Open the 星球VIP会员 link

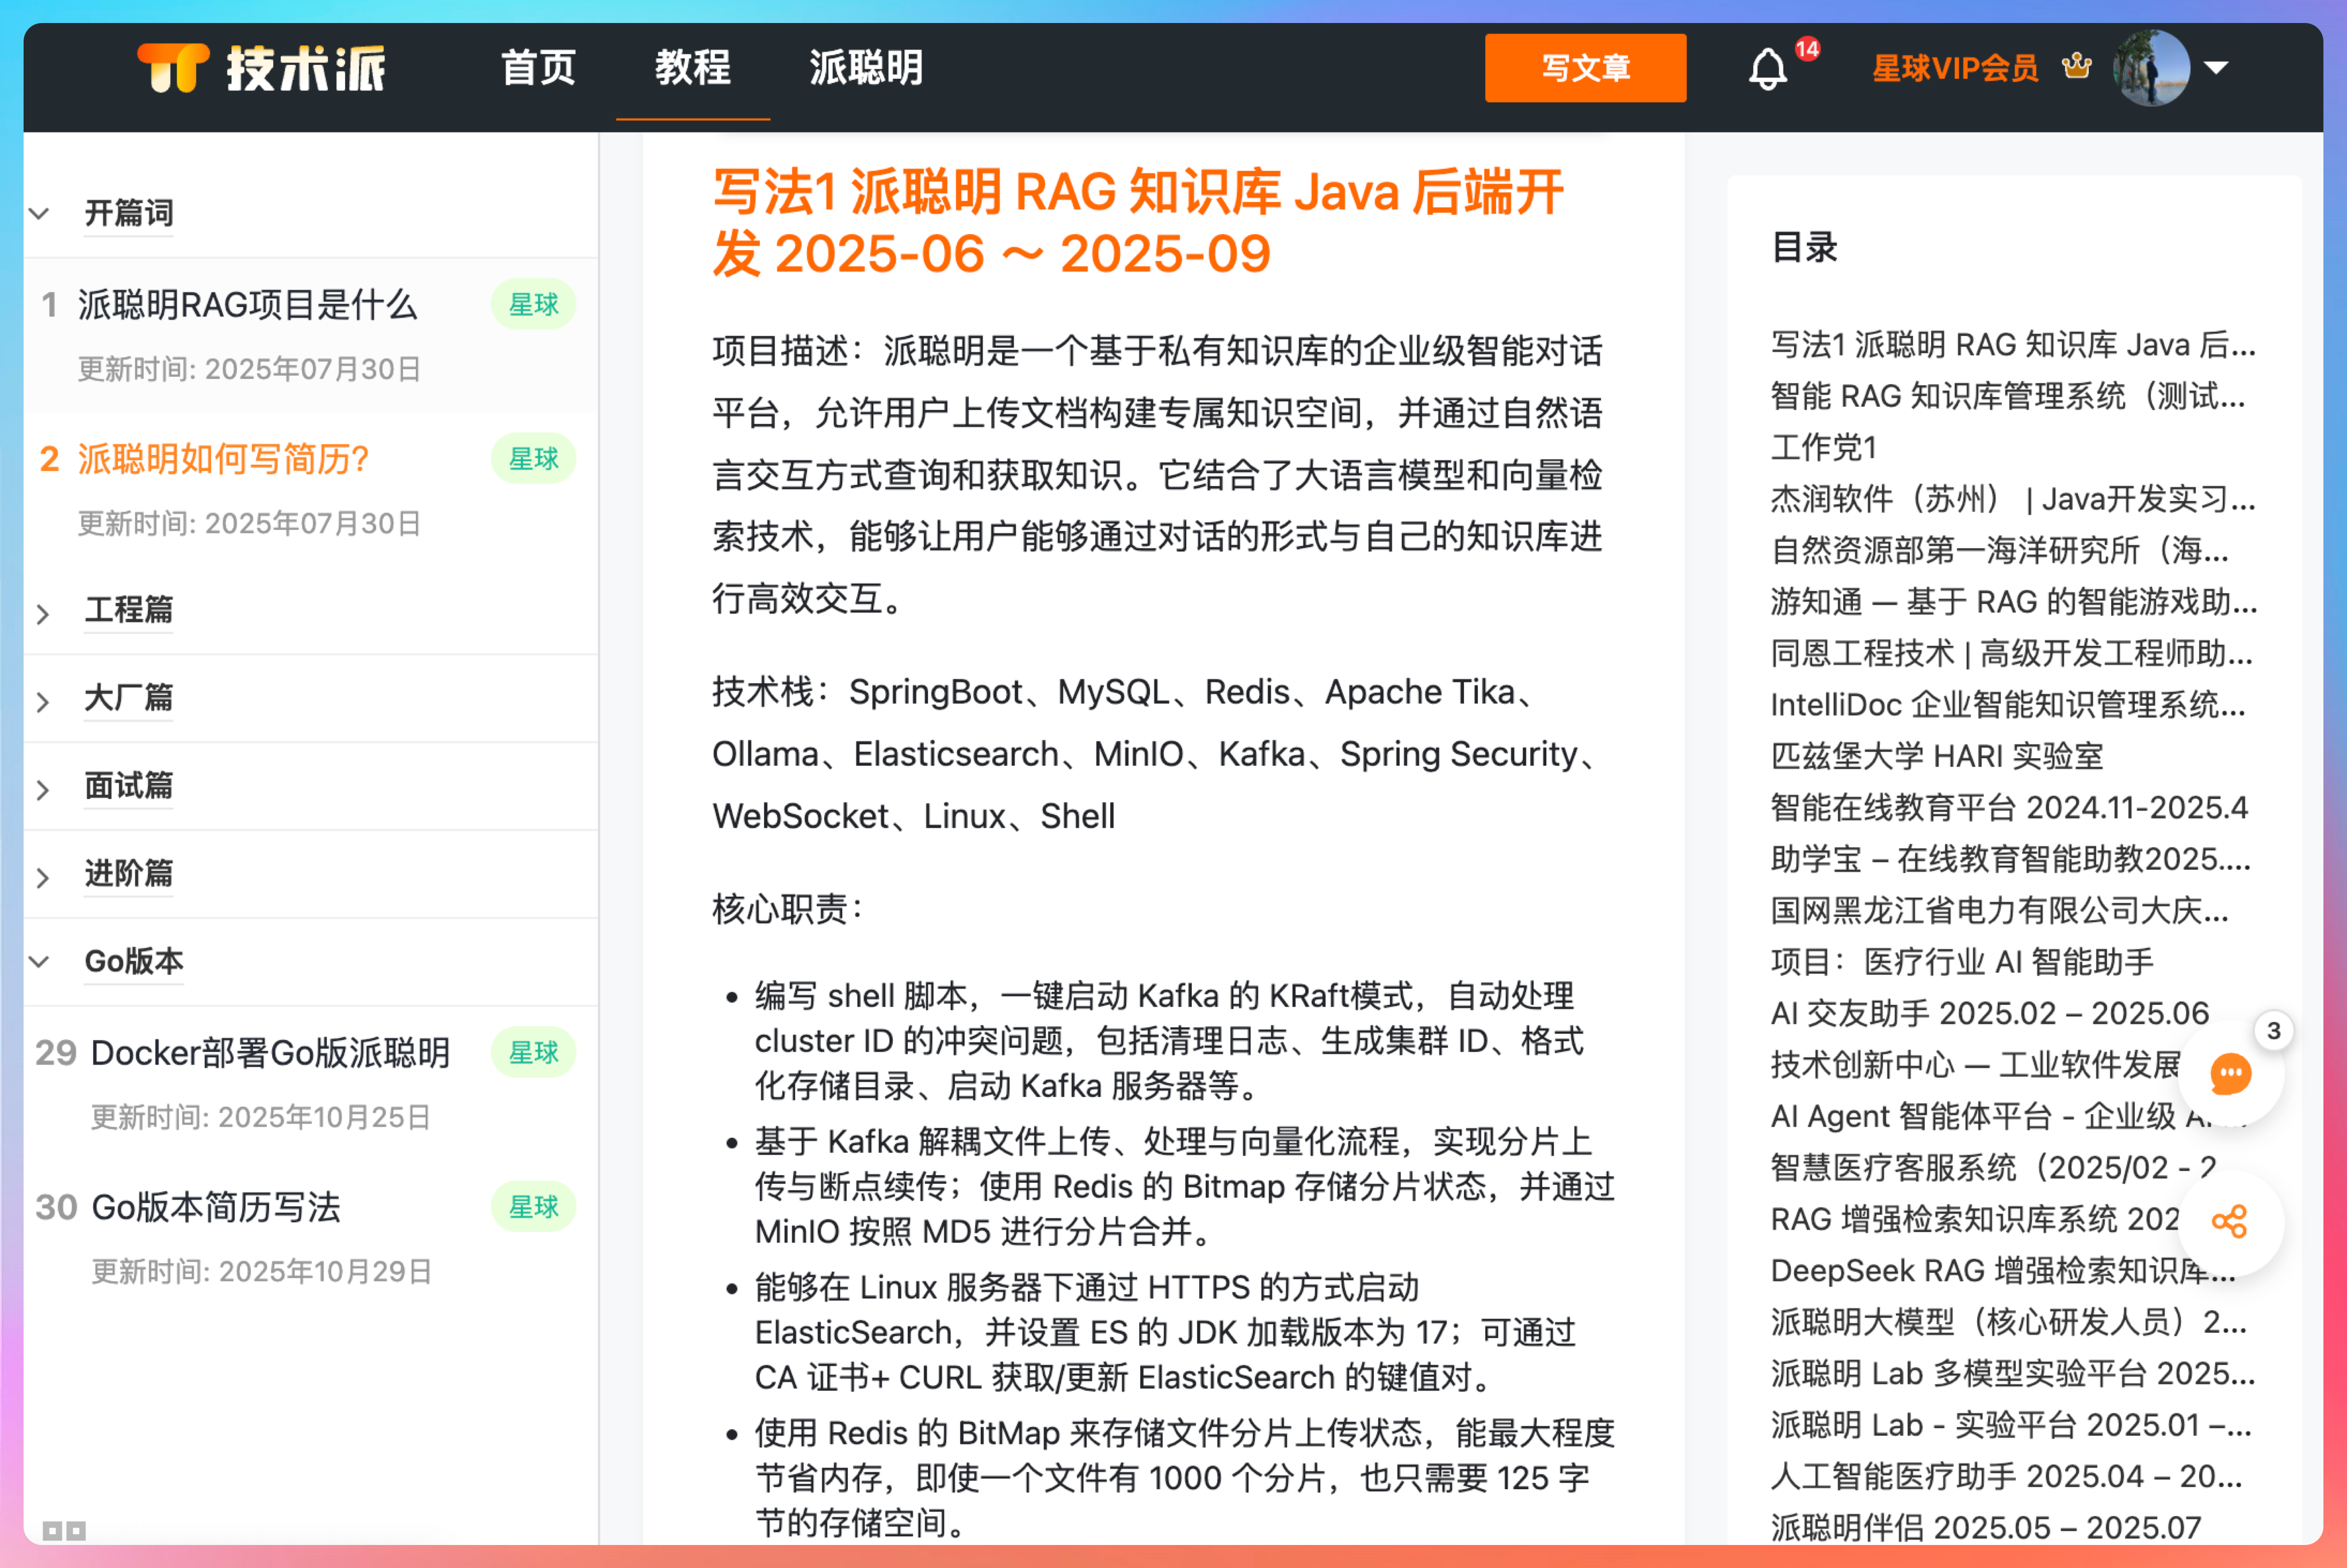coord(1954,68)
